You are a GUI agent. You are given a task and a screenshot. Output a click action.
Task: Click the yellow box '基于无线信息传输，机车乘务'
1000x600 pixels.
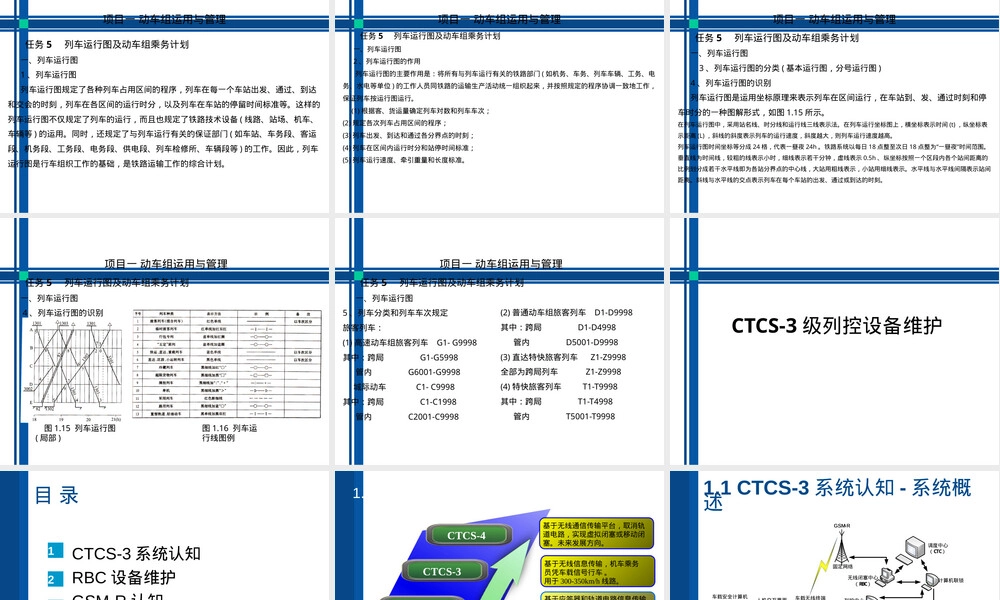(597, 572)
